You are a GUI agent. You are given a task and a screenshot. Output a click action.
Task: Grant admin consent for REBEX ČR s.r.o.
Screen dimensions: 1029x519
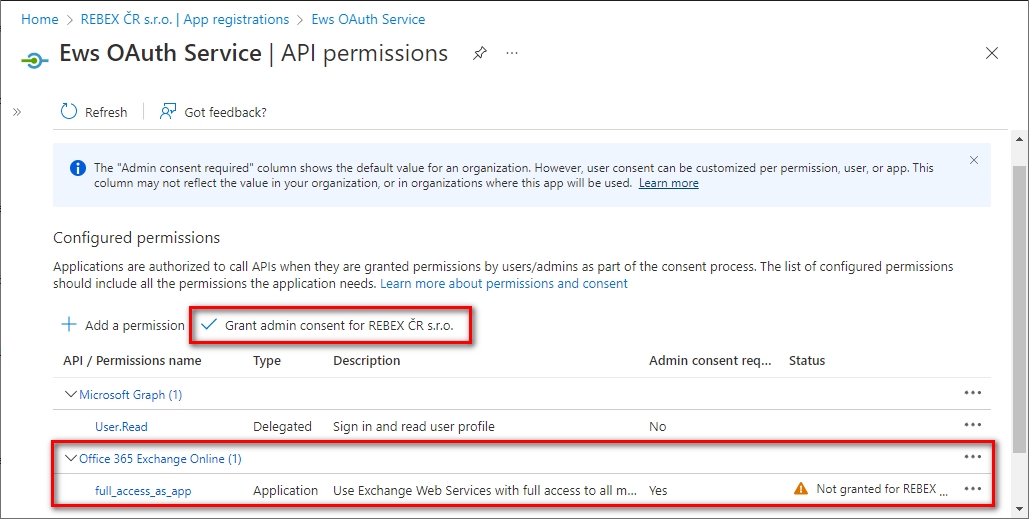pyautogui.click(x=328, y=325)
